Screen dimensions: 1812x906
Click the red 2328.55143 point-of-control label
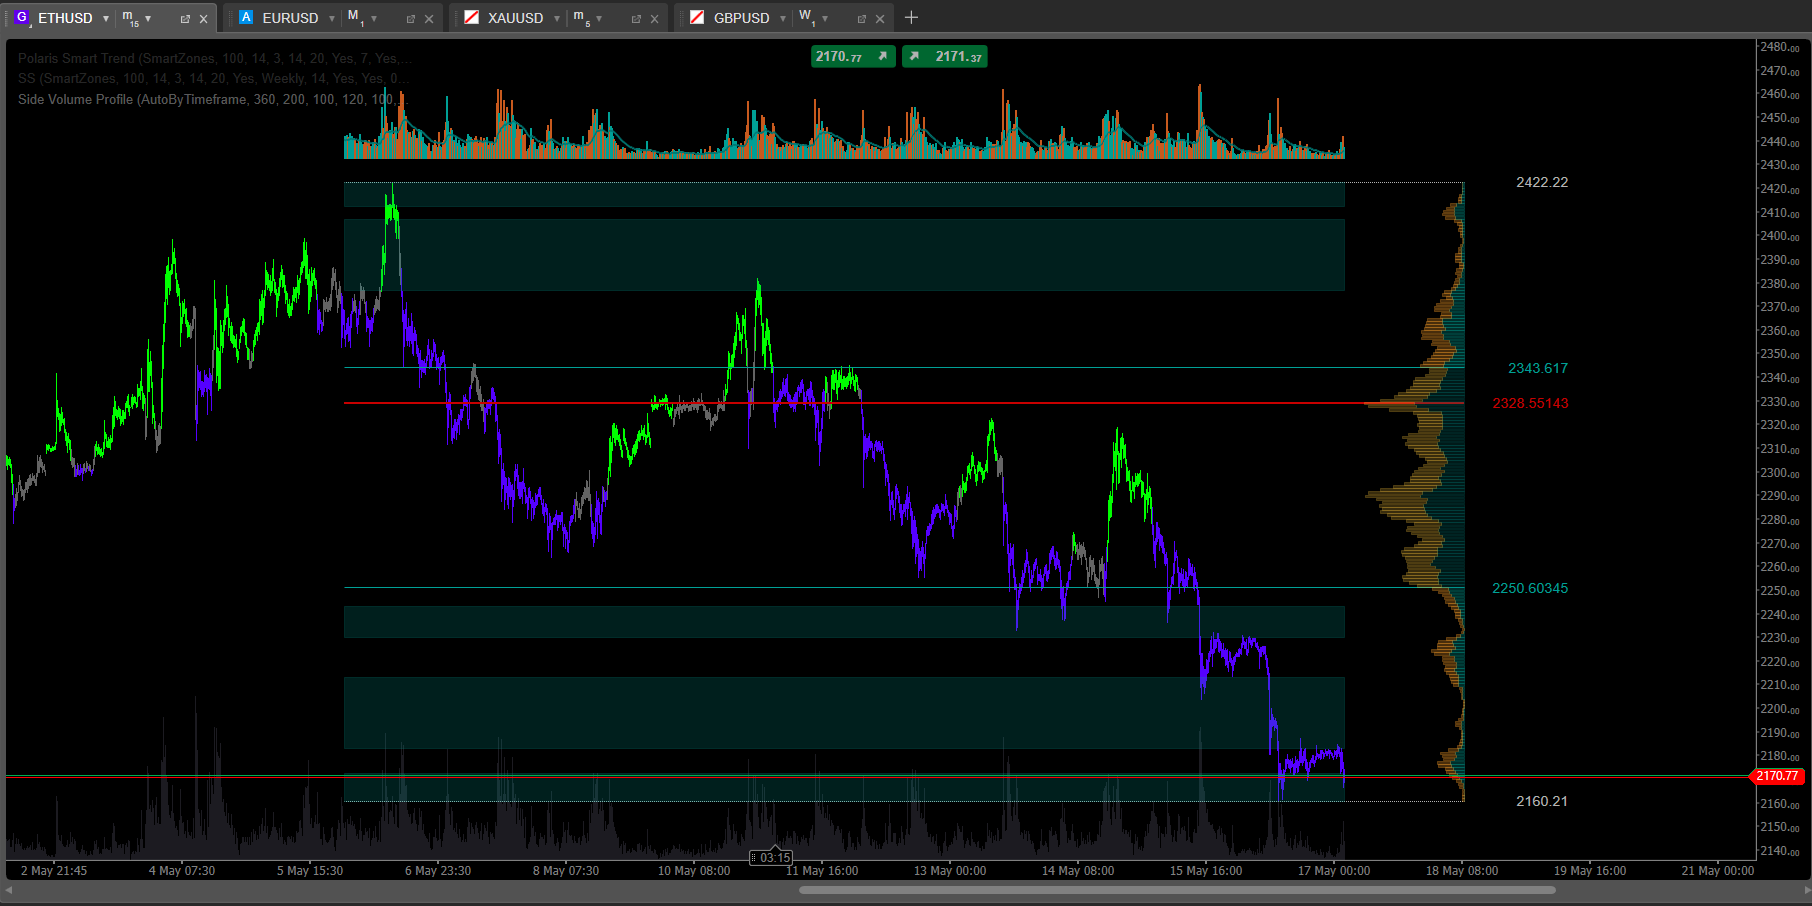1530,403
